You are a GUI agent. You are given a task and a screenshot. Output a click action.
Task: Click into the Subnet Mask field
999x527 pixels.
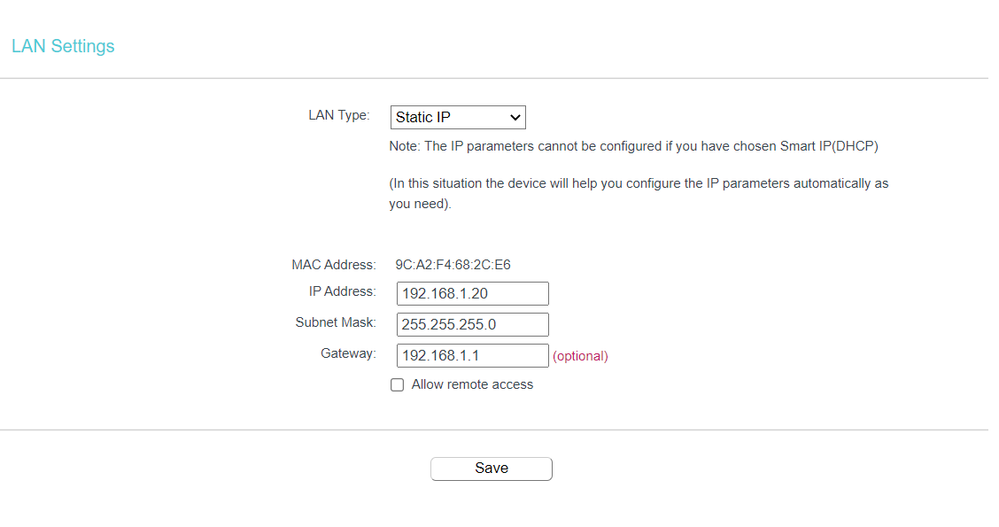(x=472, y=325)
